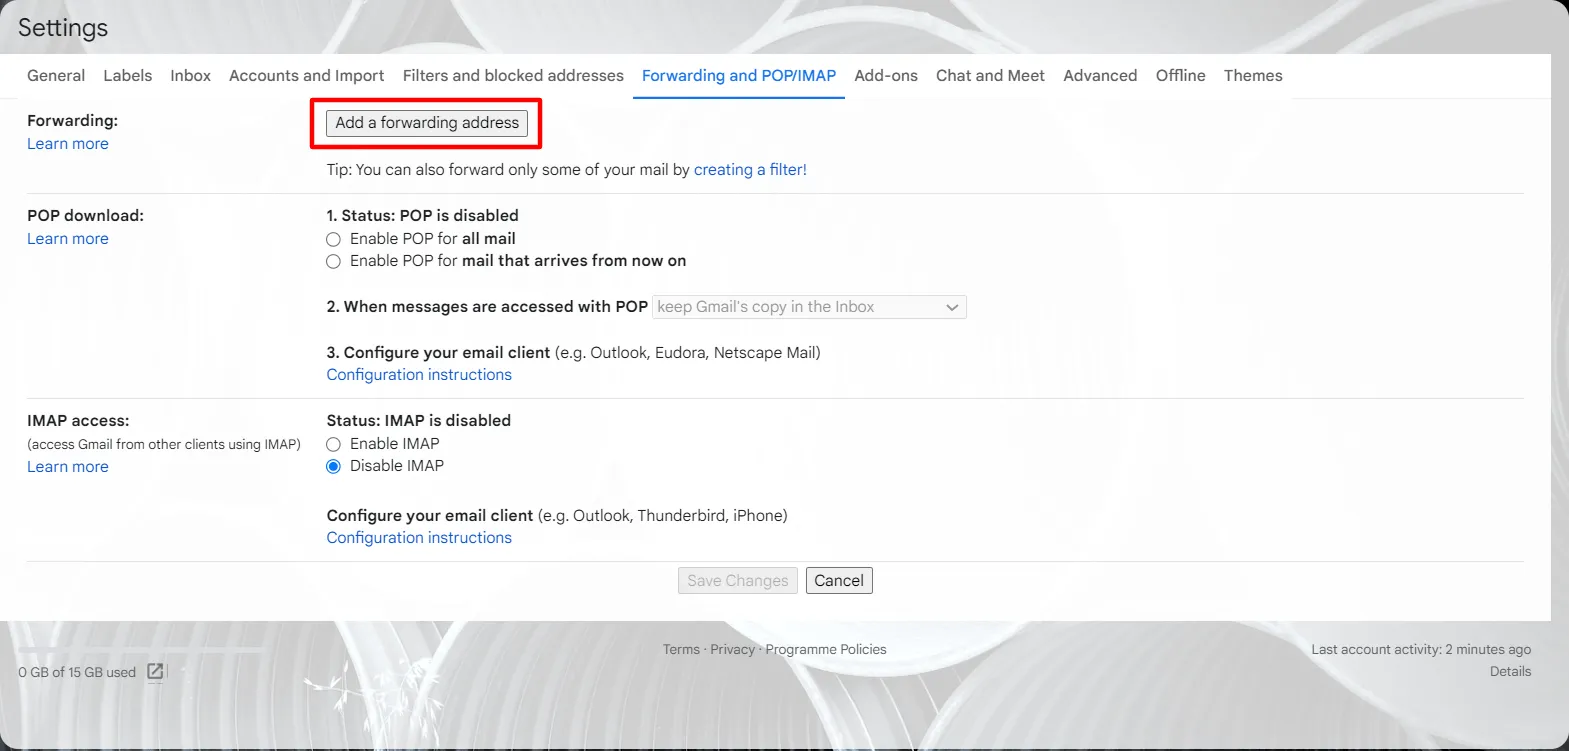Click the Save Changes button

(x=738, y=580)
